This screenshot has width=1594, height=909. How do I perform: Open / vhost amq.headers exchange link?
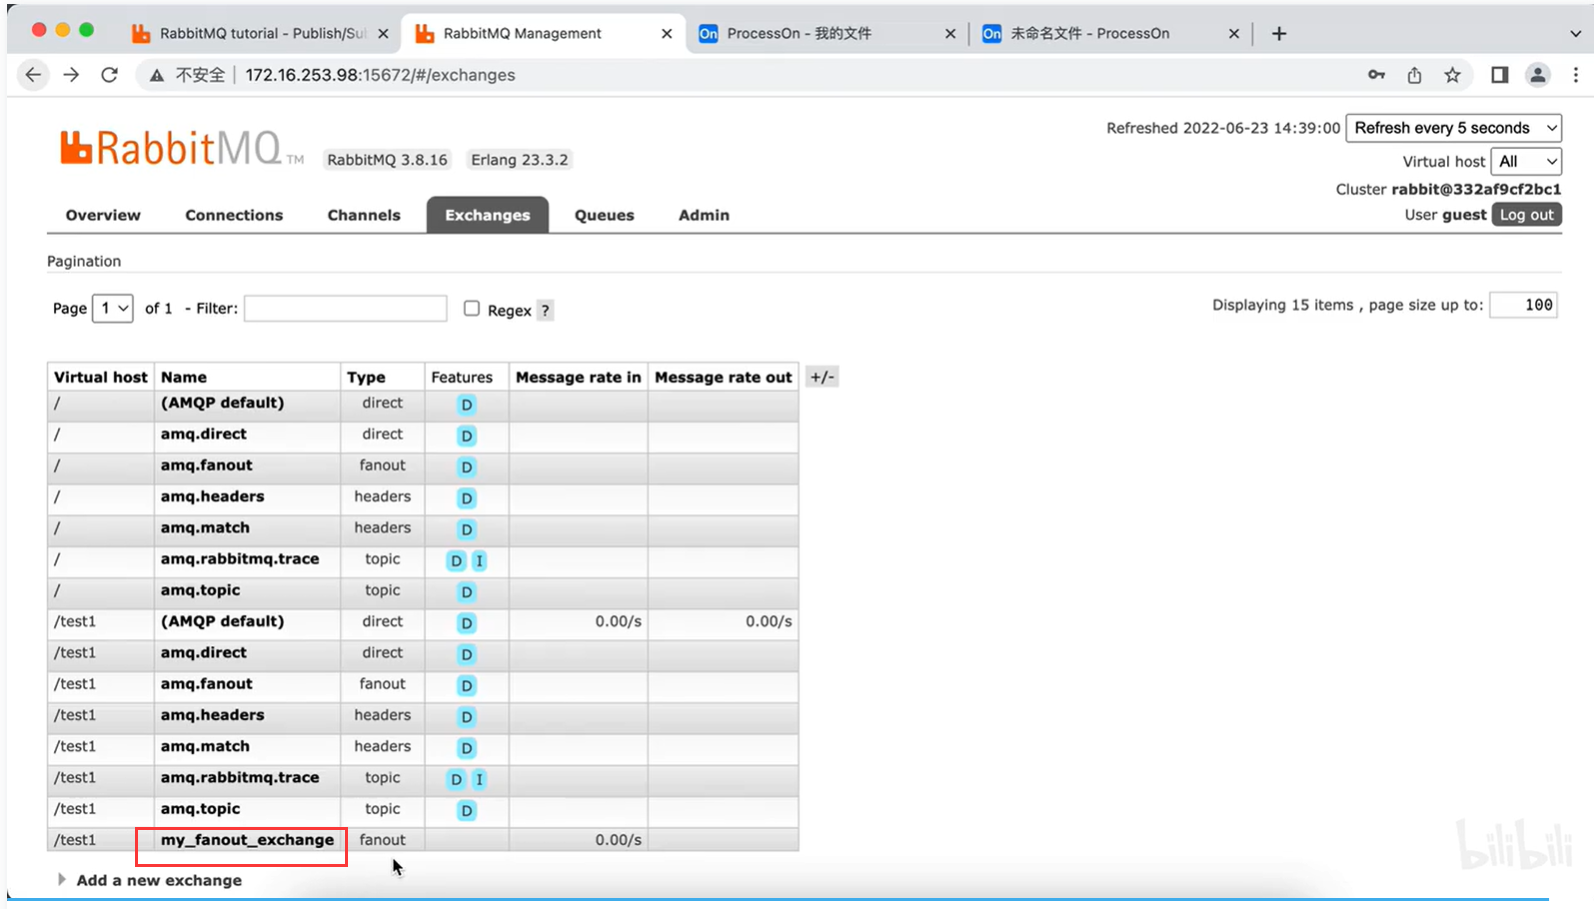[212, 496]
